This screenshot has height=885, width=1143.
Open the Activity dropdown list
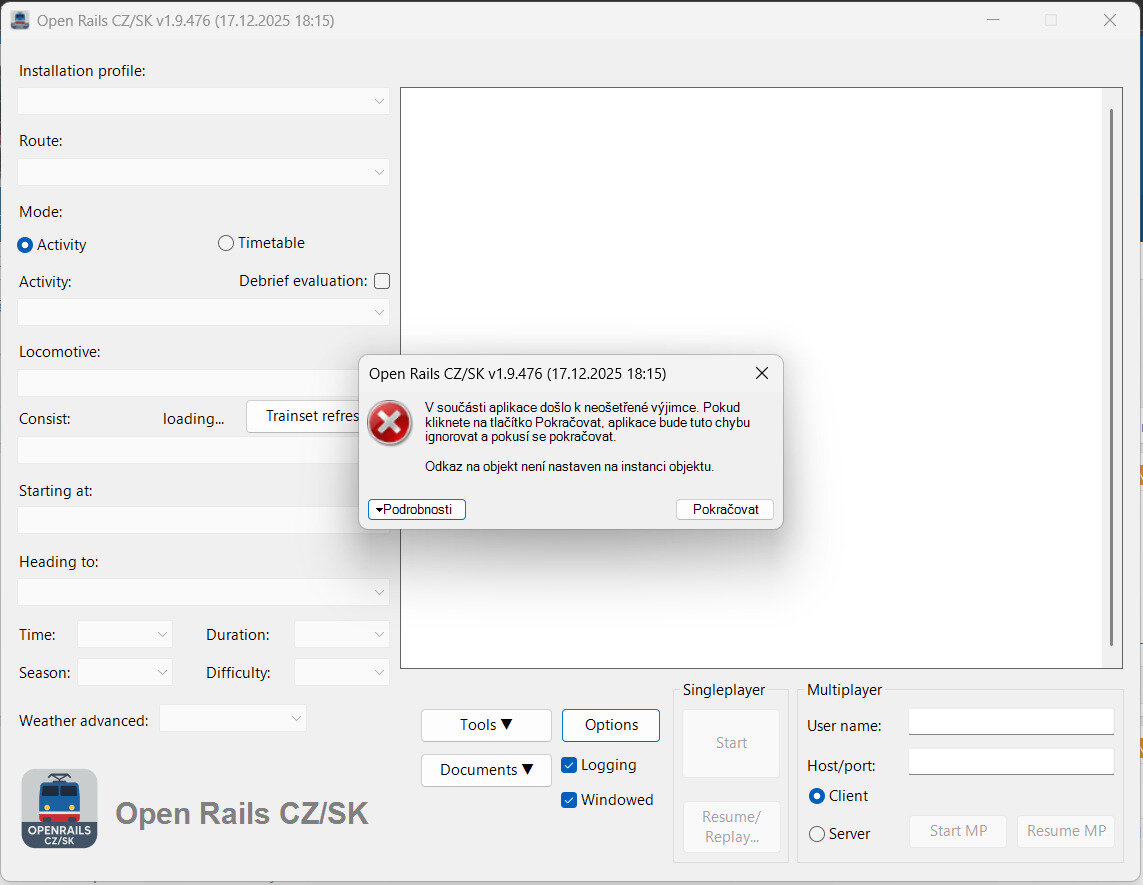[x=203, y=312]
